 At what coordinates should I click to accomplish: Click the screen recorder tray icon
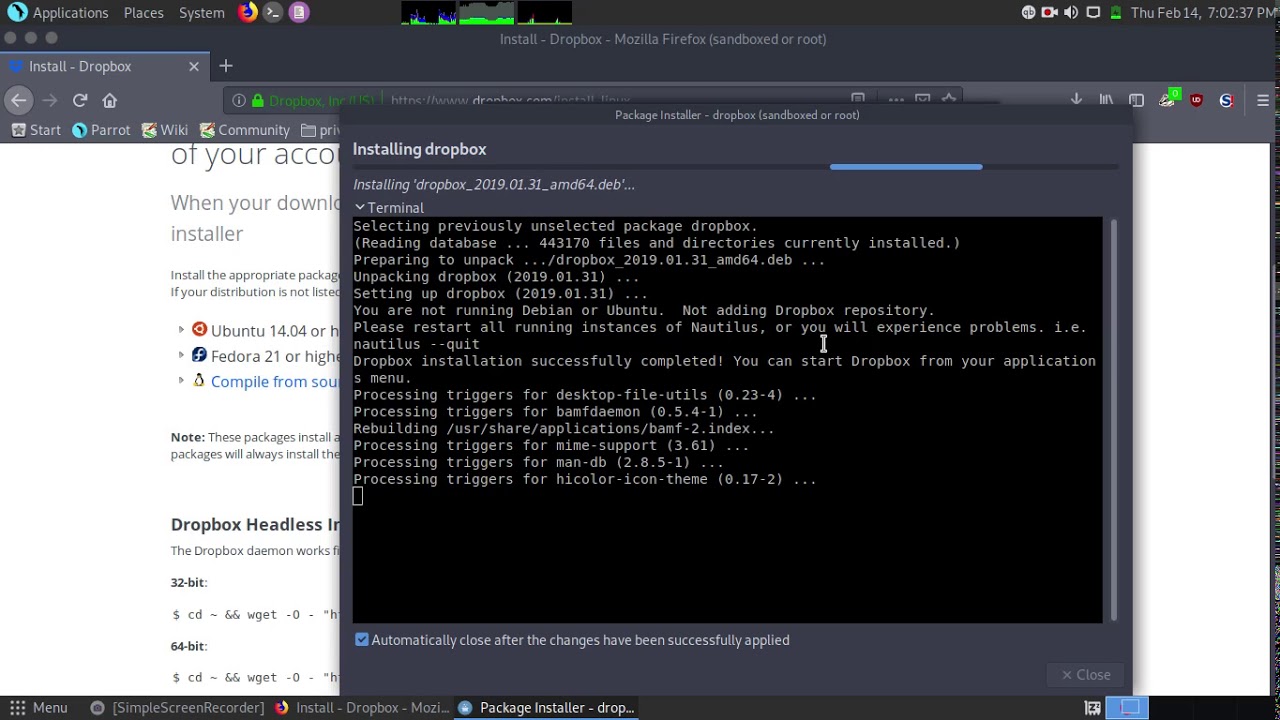(1049, 13)
